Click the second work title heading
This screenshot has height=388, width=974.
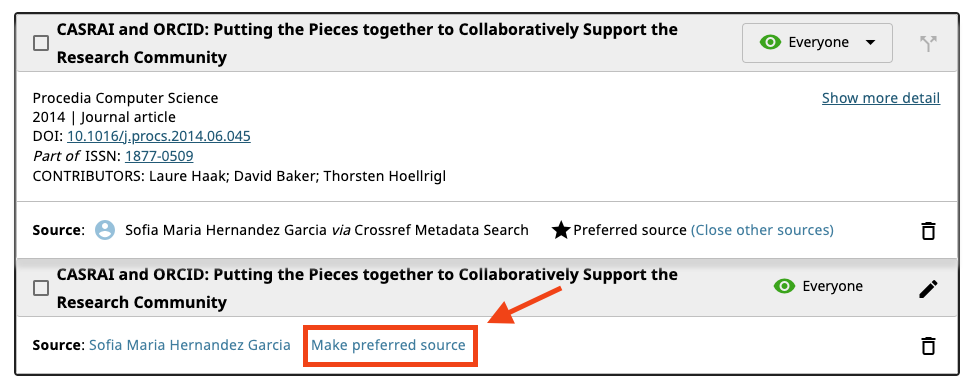pyautogui.click(x=367, y=288)
